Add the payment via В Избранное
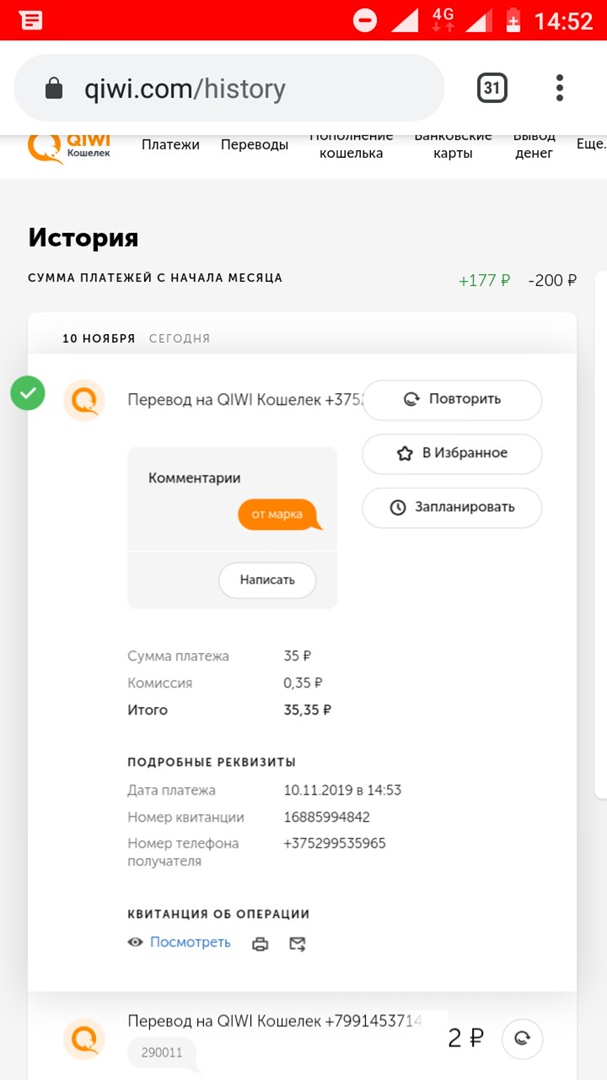Viewport: 607px width, 1080px height. [x=452, y=453]
